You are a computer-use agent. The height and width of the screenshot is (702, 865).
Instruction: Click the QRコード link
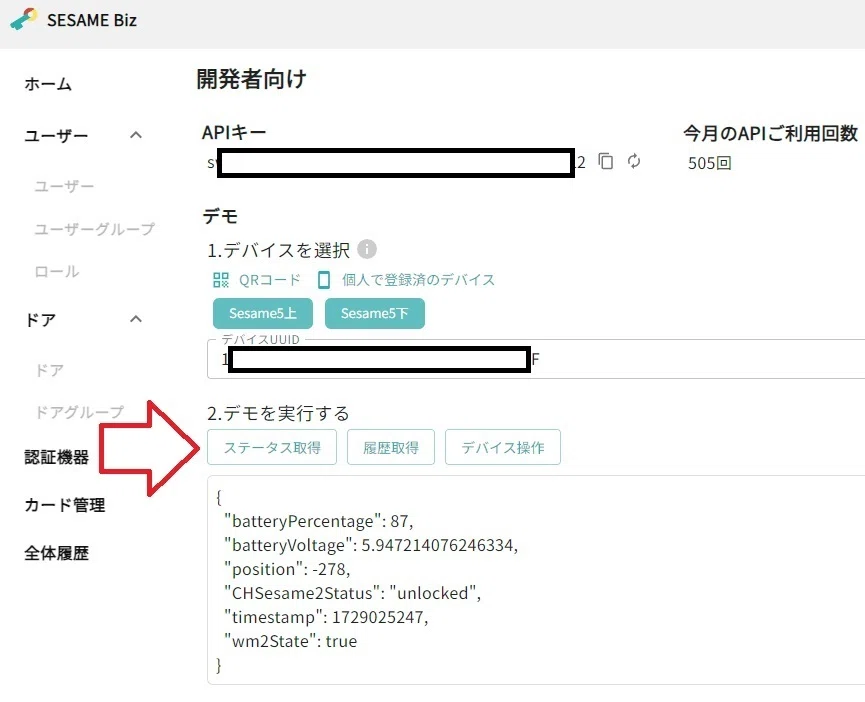[x=270, y=280]
